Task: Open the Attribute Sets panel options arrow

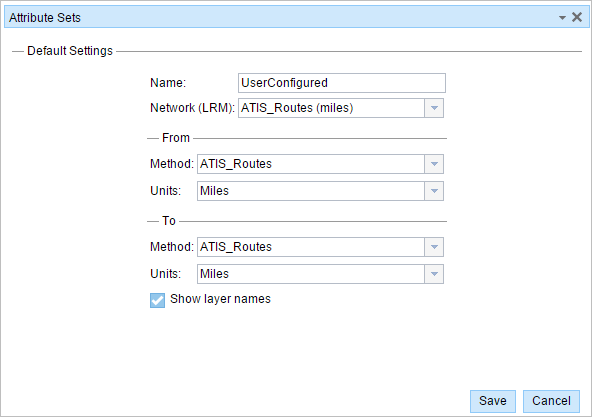Action: coord(562,18)
